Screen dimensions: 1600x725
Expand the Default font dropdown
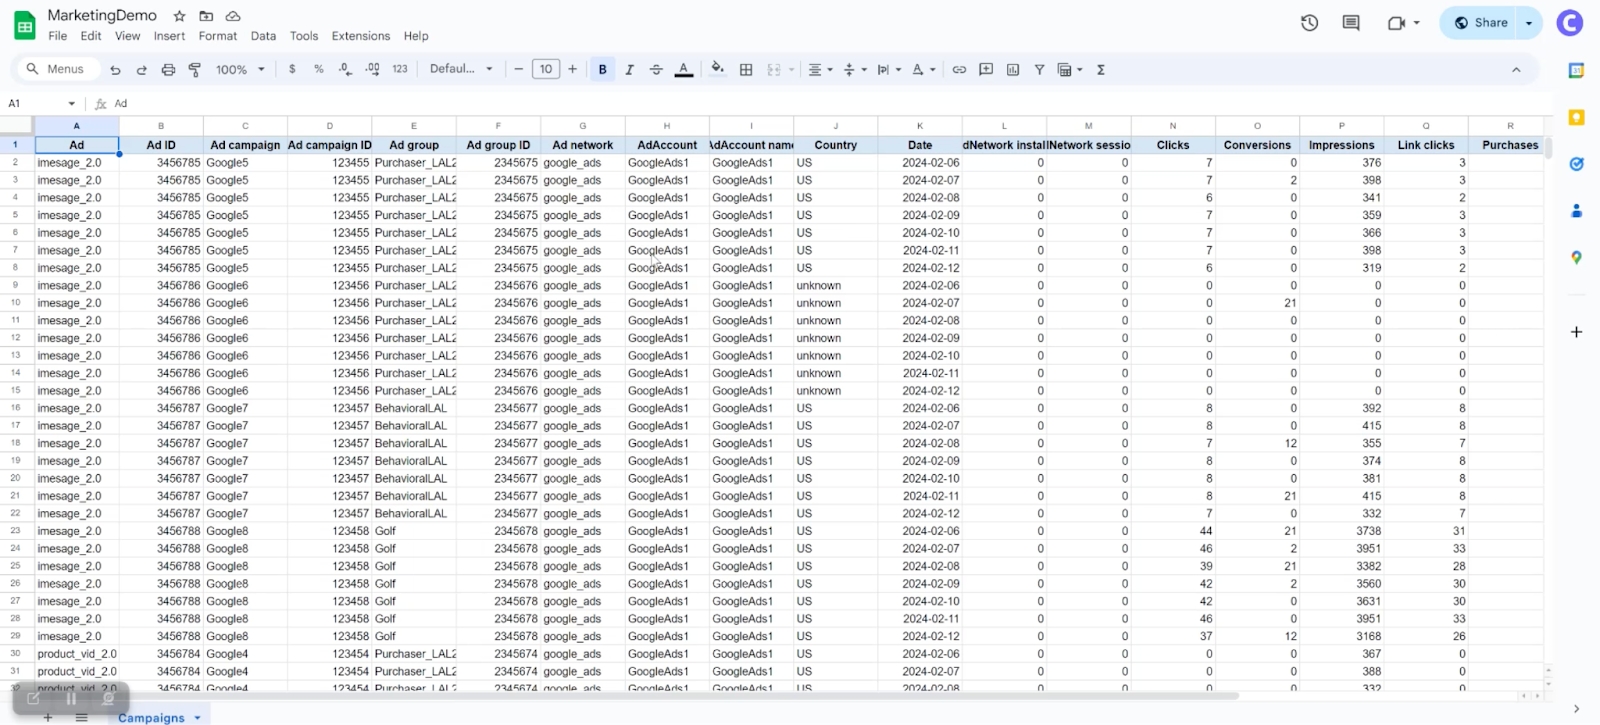pyautogui.click(x=461, y=69)
